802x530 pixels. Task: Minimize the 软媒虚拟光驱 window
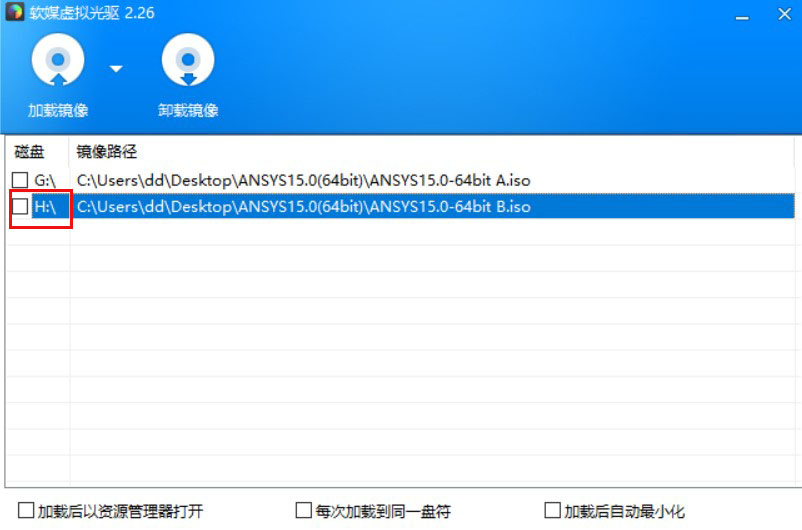(x=742, y=17)
